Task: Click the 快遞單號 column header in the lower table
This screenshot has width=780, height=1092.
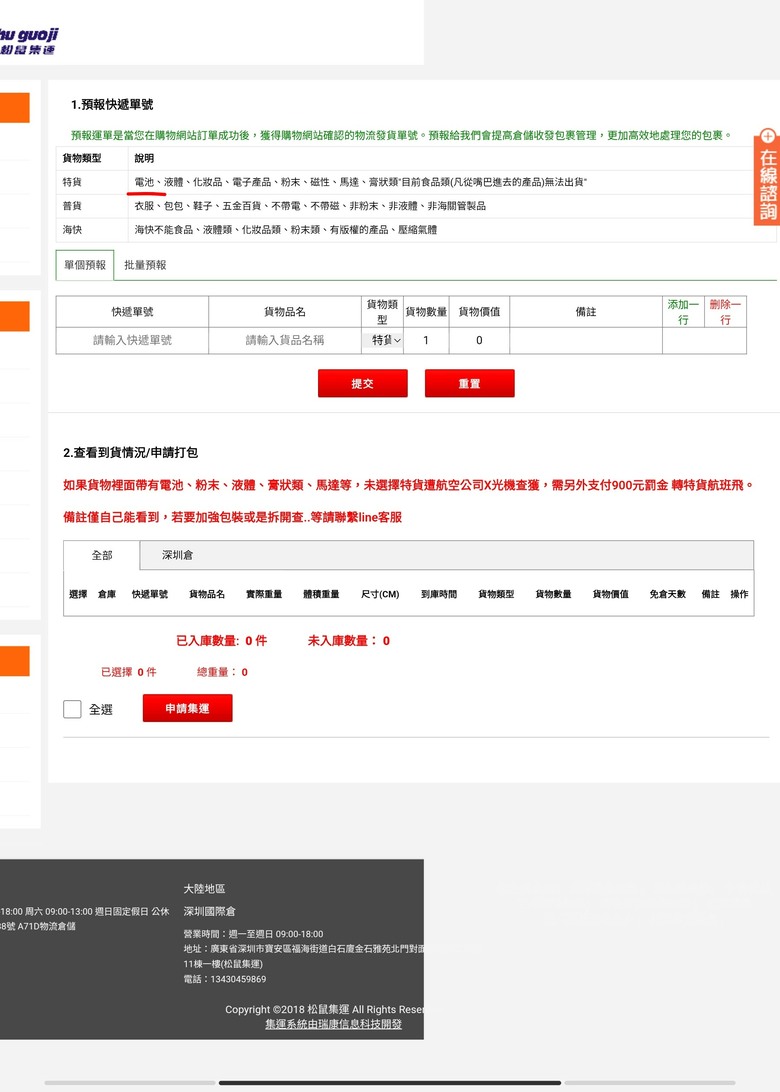Action: [x=150, y=594]
